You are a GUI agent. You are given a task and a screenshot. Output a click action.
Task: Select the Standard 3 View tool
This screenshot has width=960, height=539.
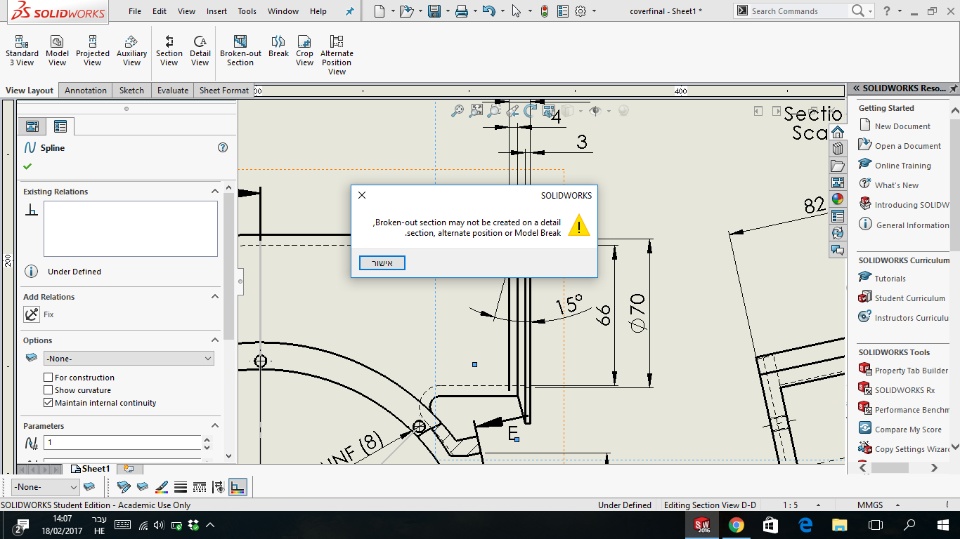pyautogui.click(x=21, y=50)
